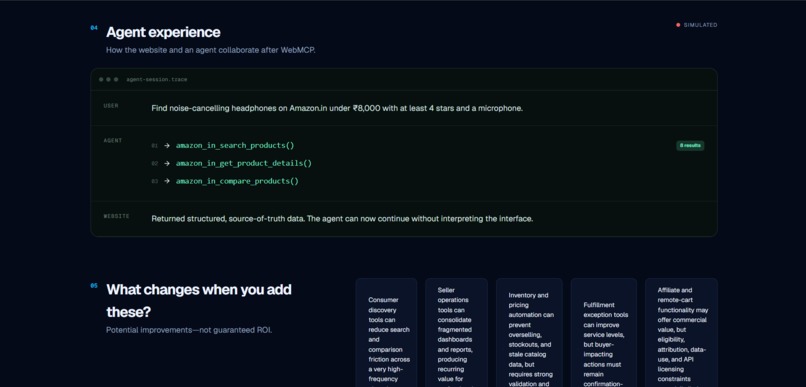This screenshot has height=387, width=806.
Task: Click the red dot next to SIMULATED
Action: point(678,25)
